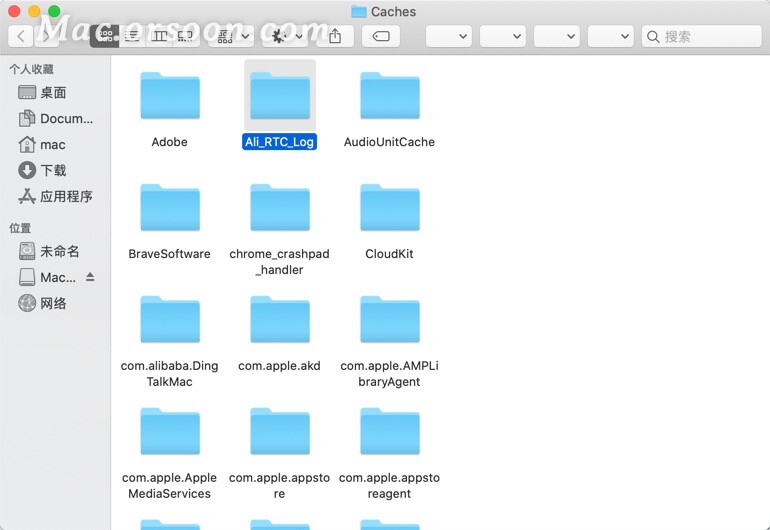Select the CloudKit folder icon
The width and height of the screenshot is (770, 530).
[x=390, y=207]
